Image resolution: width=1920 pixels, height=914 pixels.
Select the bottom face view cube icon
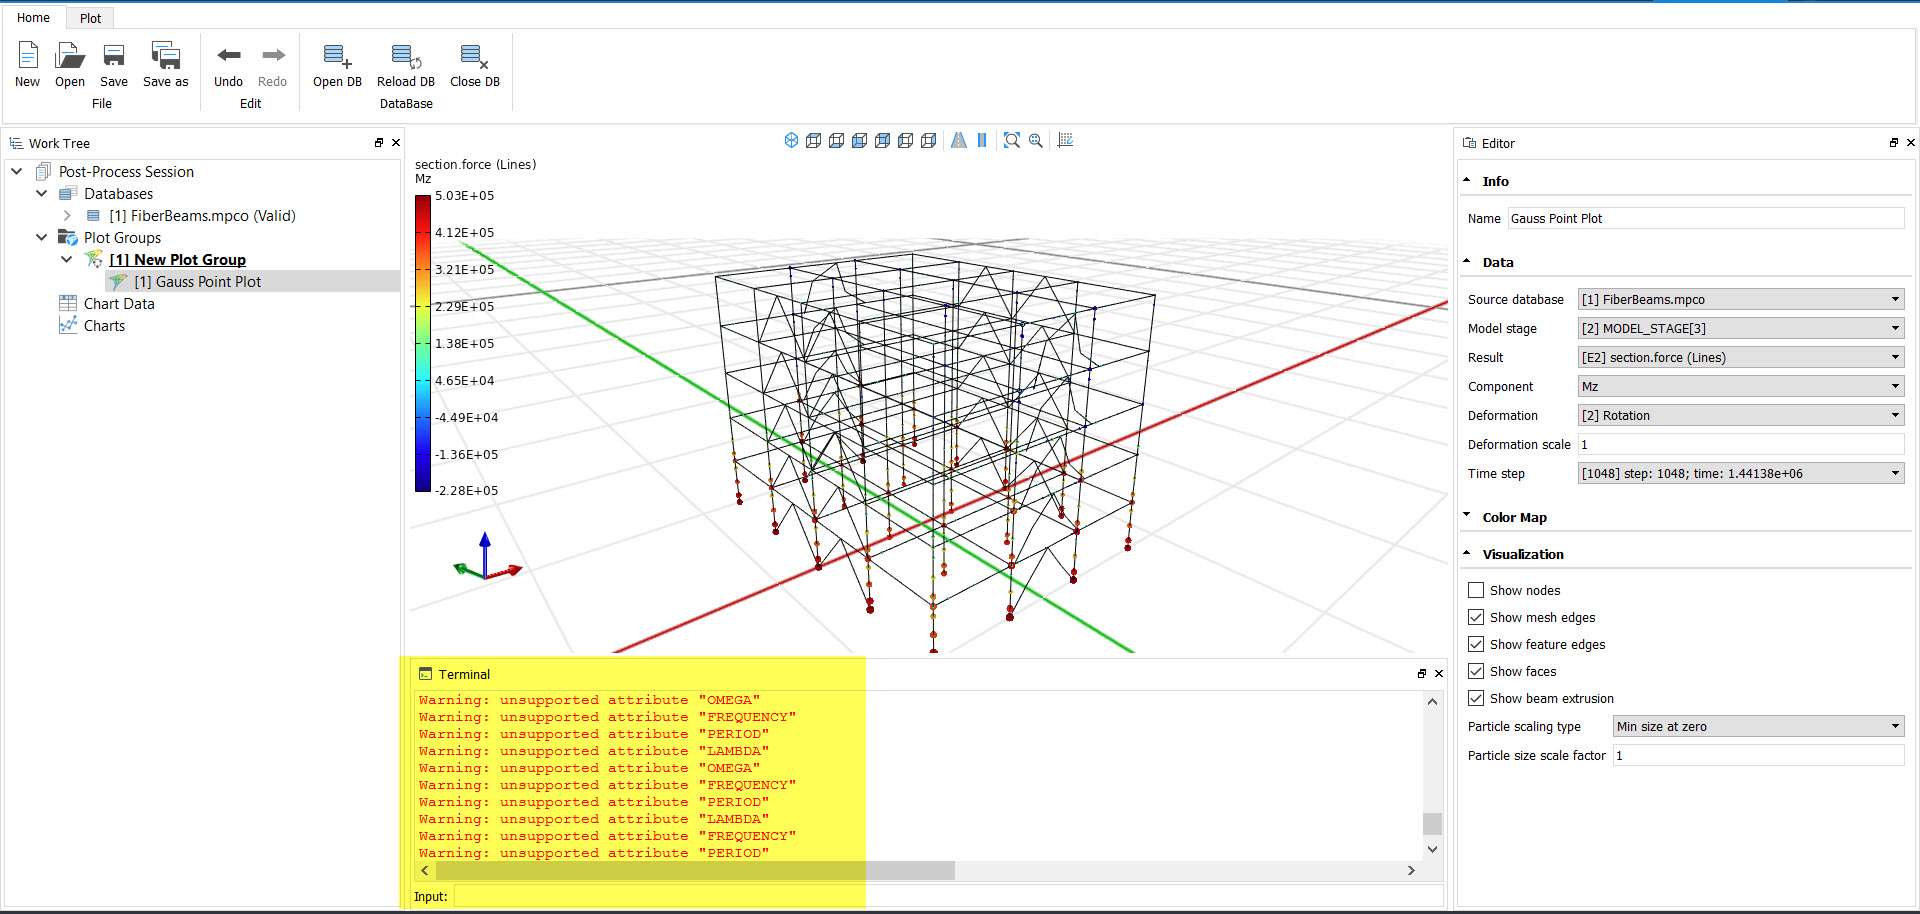pyautogui.click(x=837, y=140)
